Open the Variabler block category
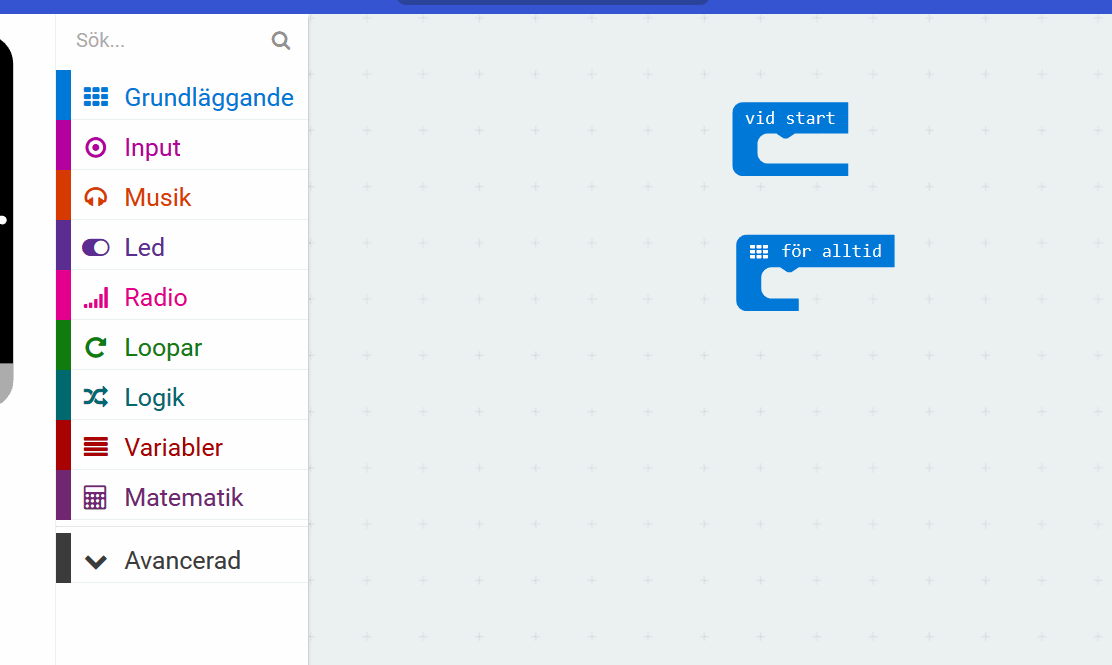Image resolution: width=1112 pixels, height=665 pixels. click(182, 446)
